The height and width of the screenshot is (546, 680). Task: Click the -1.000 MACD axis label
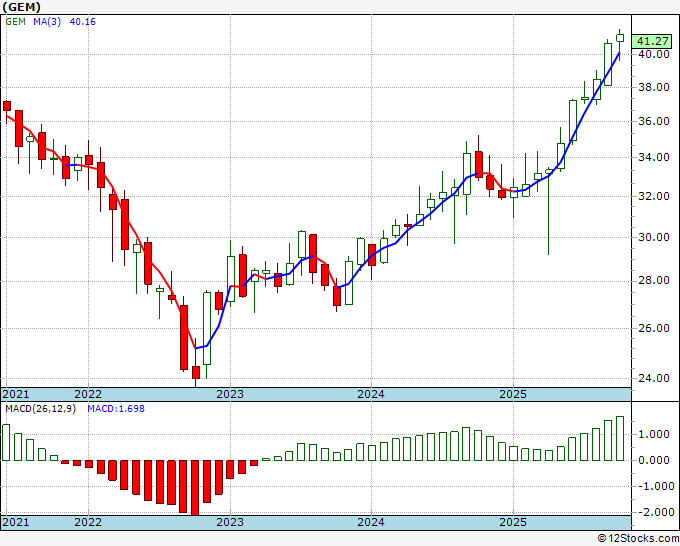coord(655,486)
